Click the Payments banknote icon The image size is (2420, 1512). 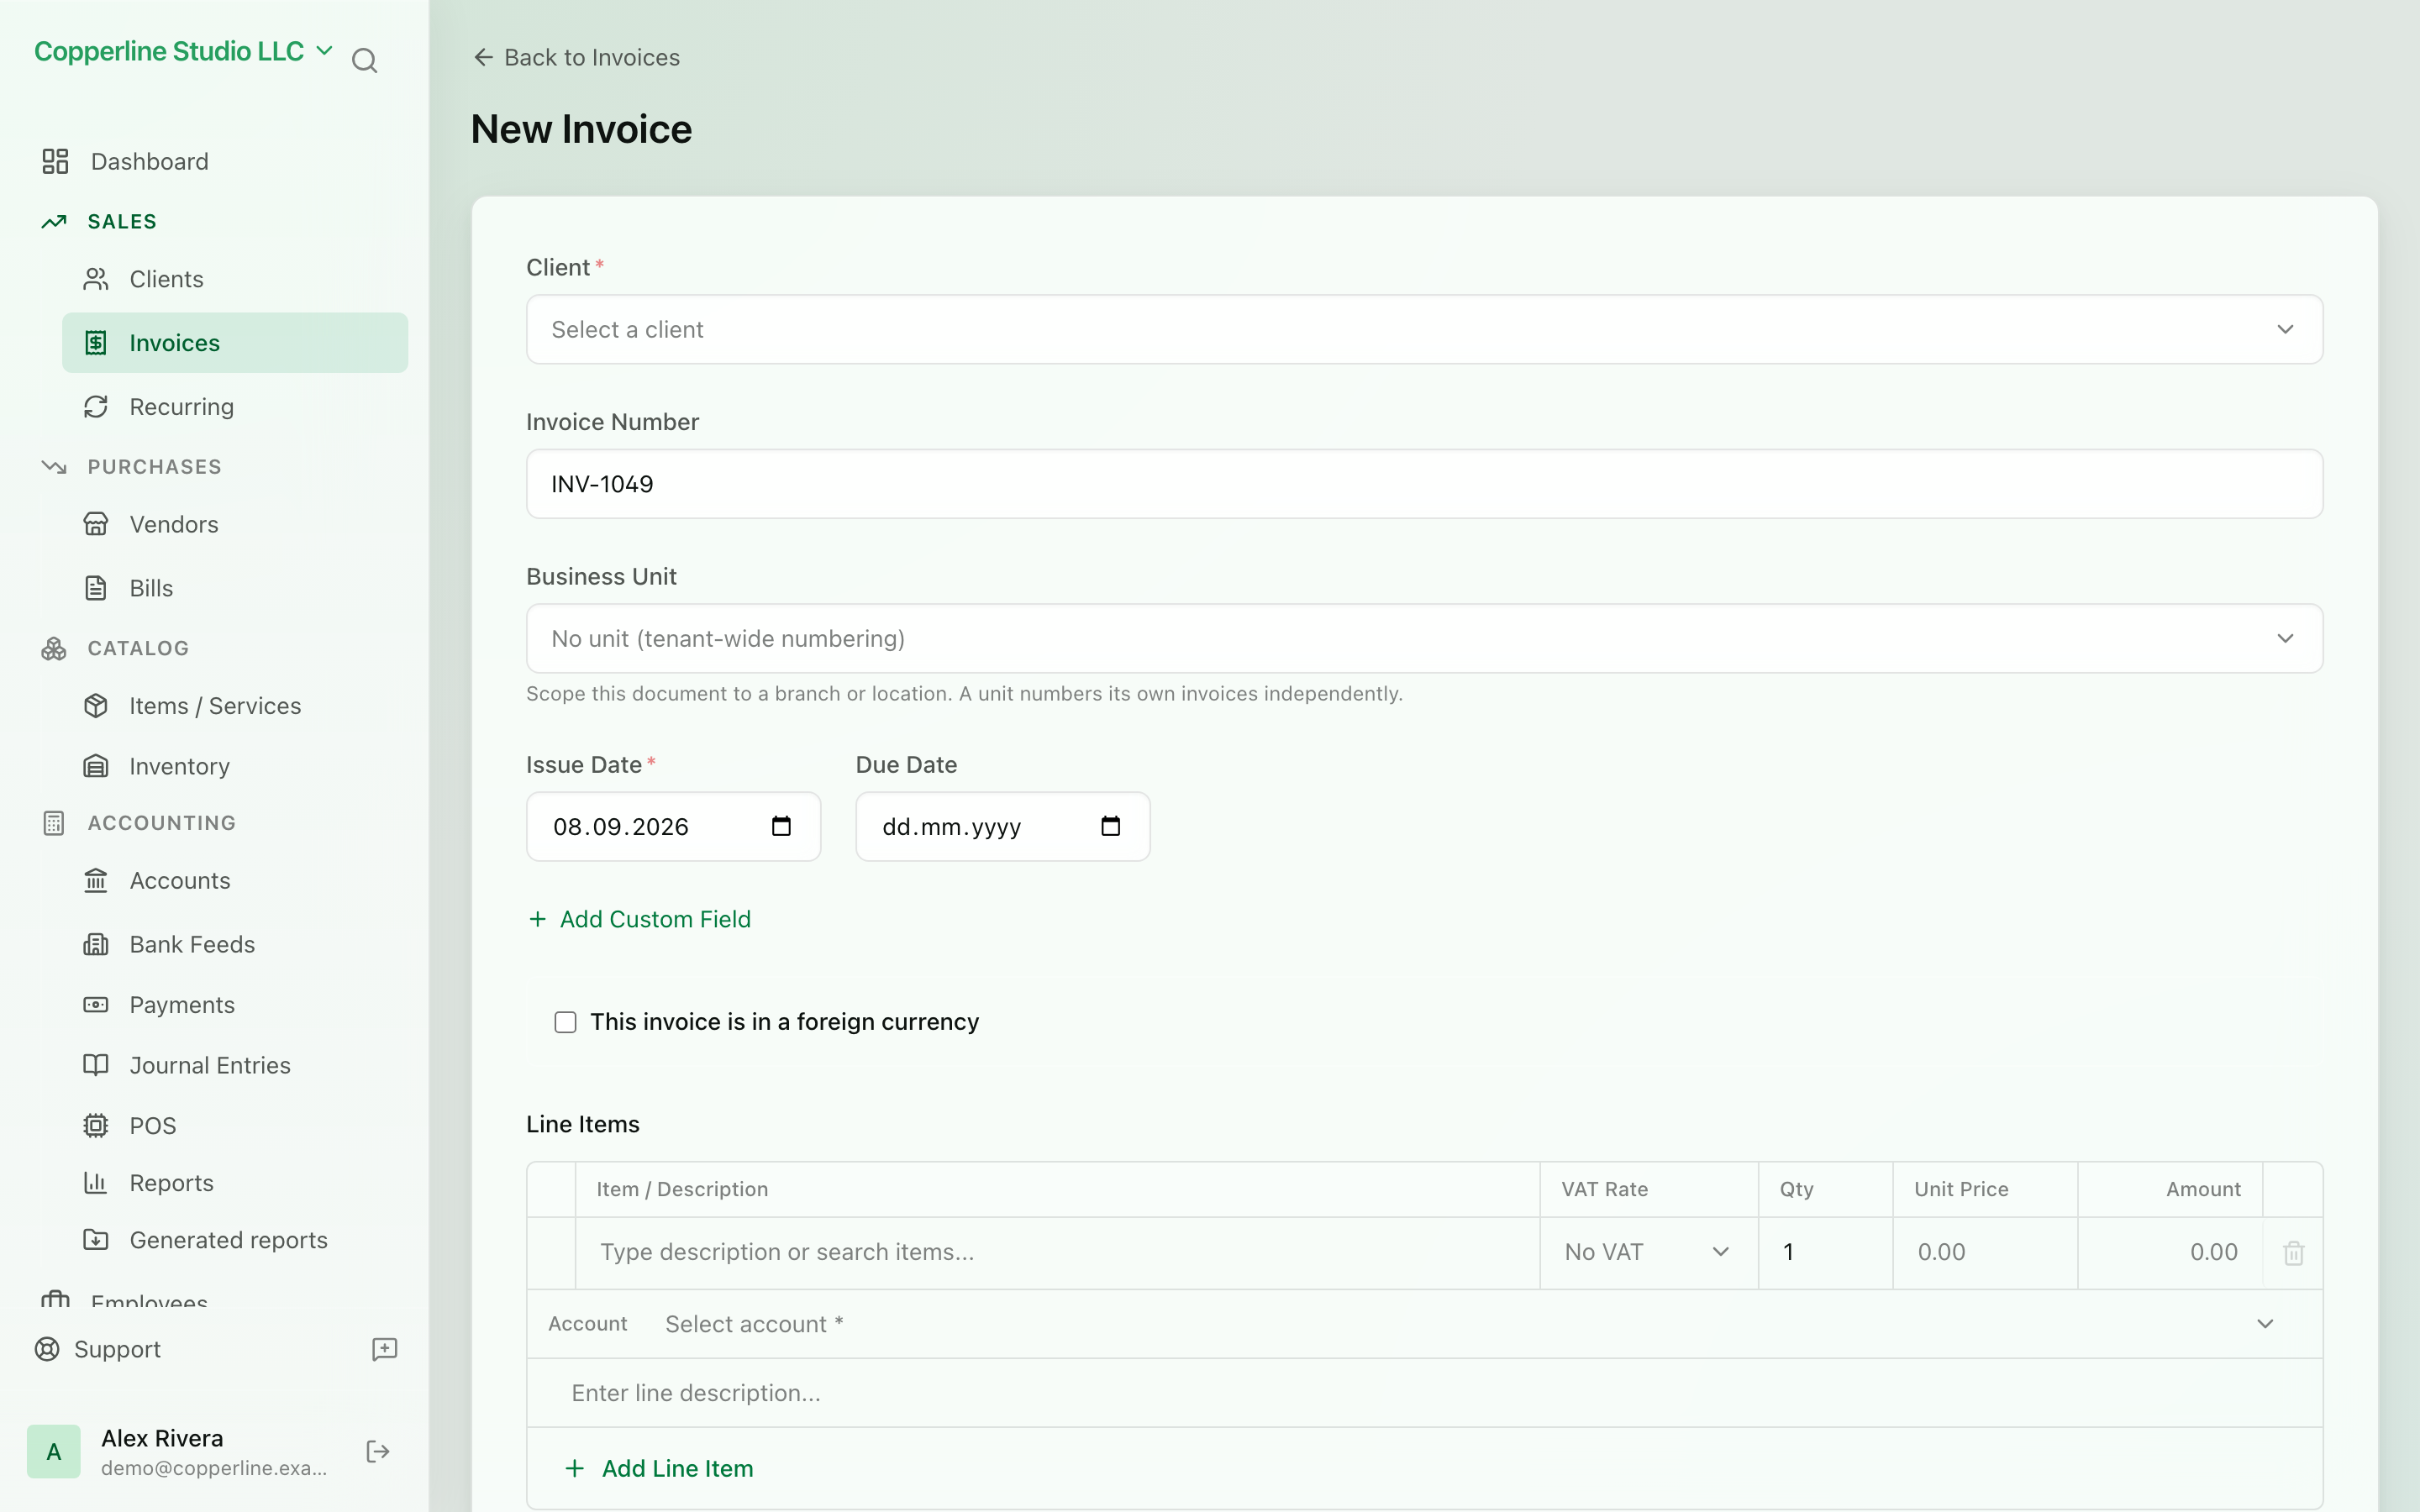tap(96, 1005)
